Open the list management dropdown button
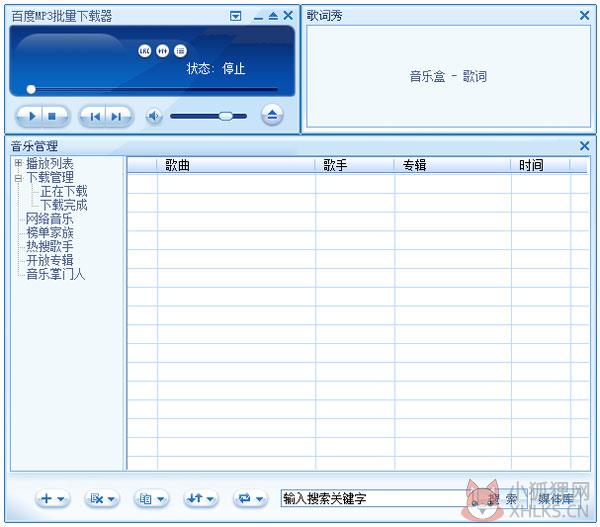This screenshot has height=527, width=600. point(152,499)
